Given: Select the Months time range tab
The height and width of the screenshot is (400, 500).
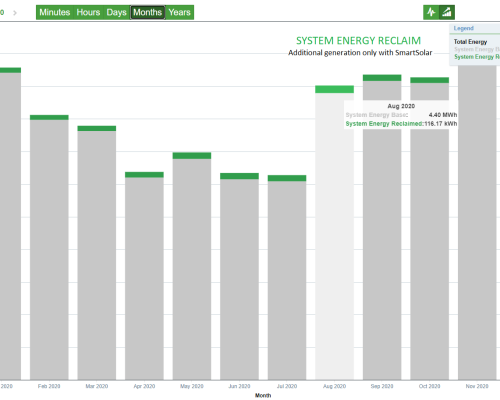Looking at the screenshot, I should (148, 12).
